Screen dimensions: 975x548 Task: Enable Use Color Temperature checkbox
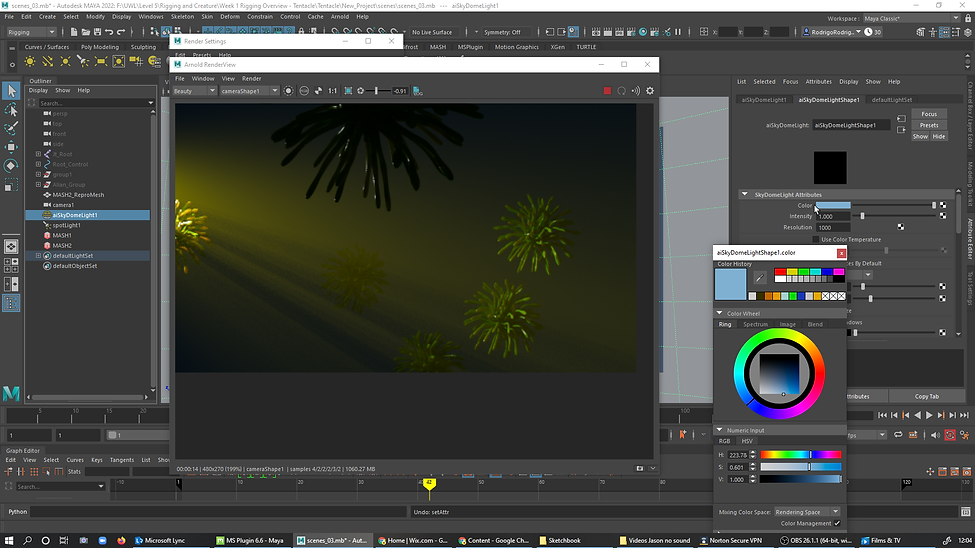[816, 239]
